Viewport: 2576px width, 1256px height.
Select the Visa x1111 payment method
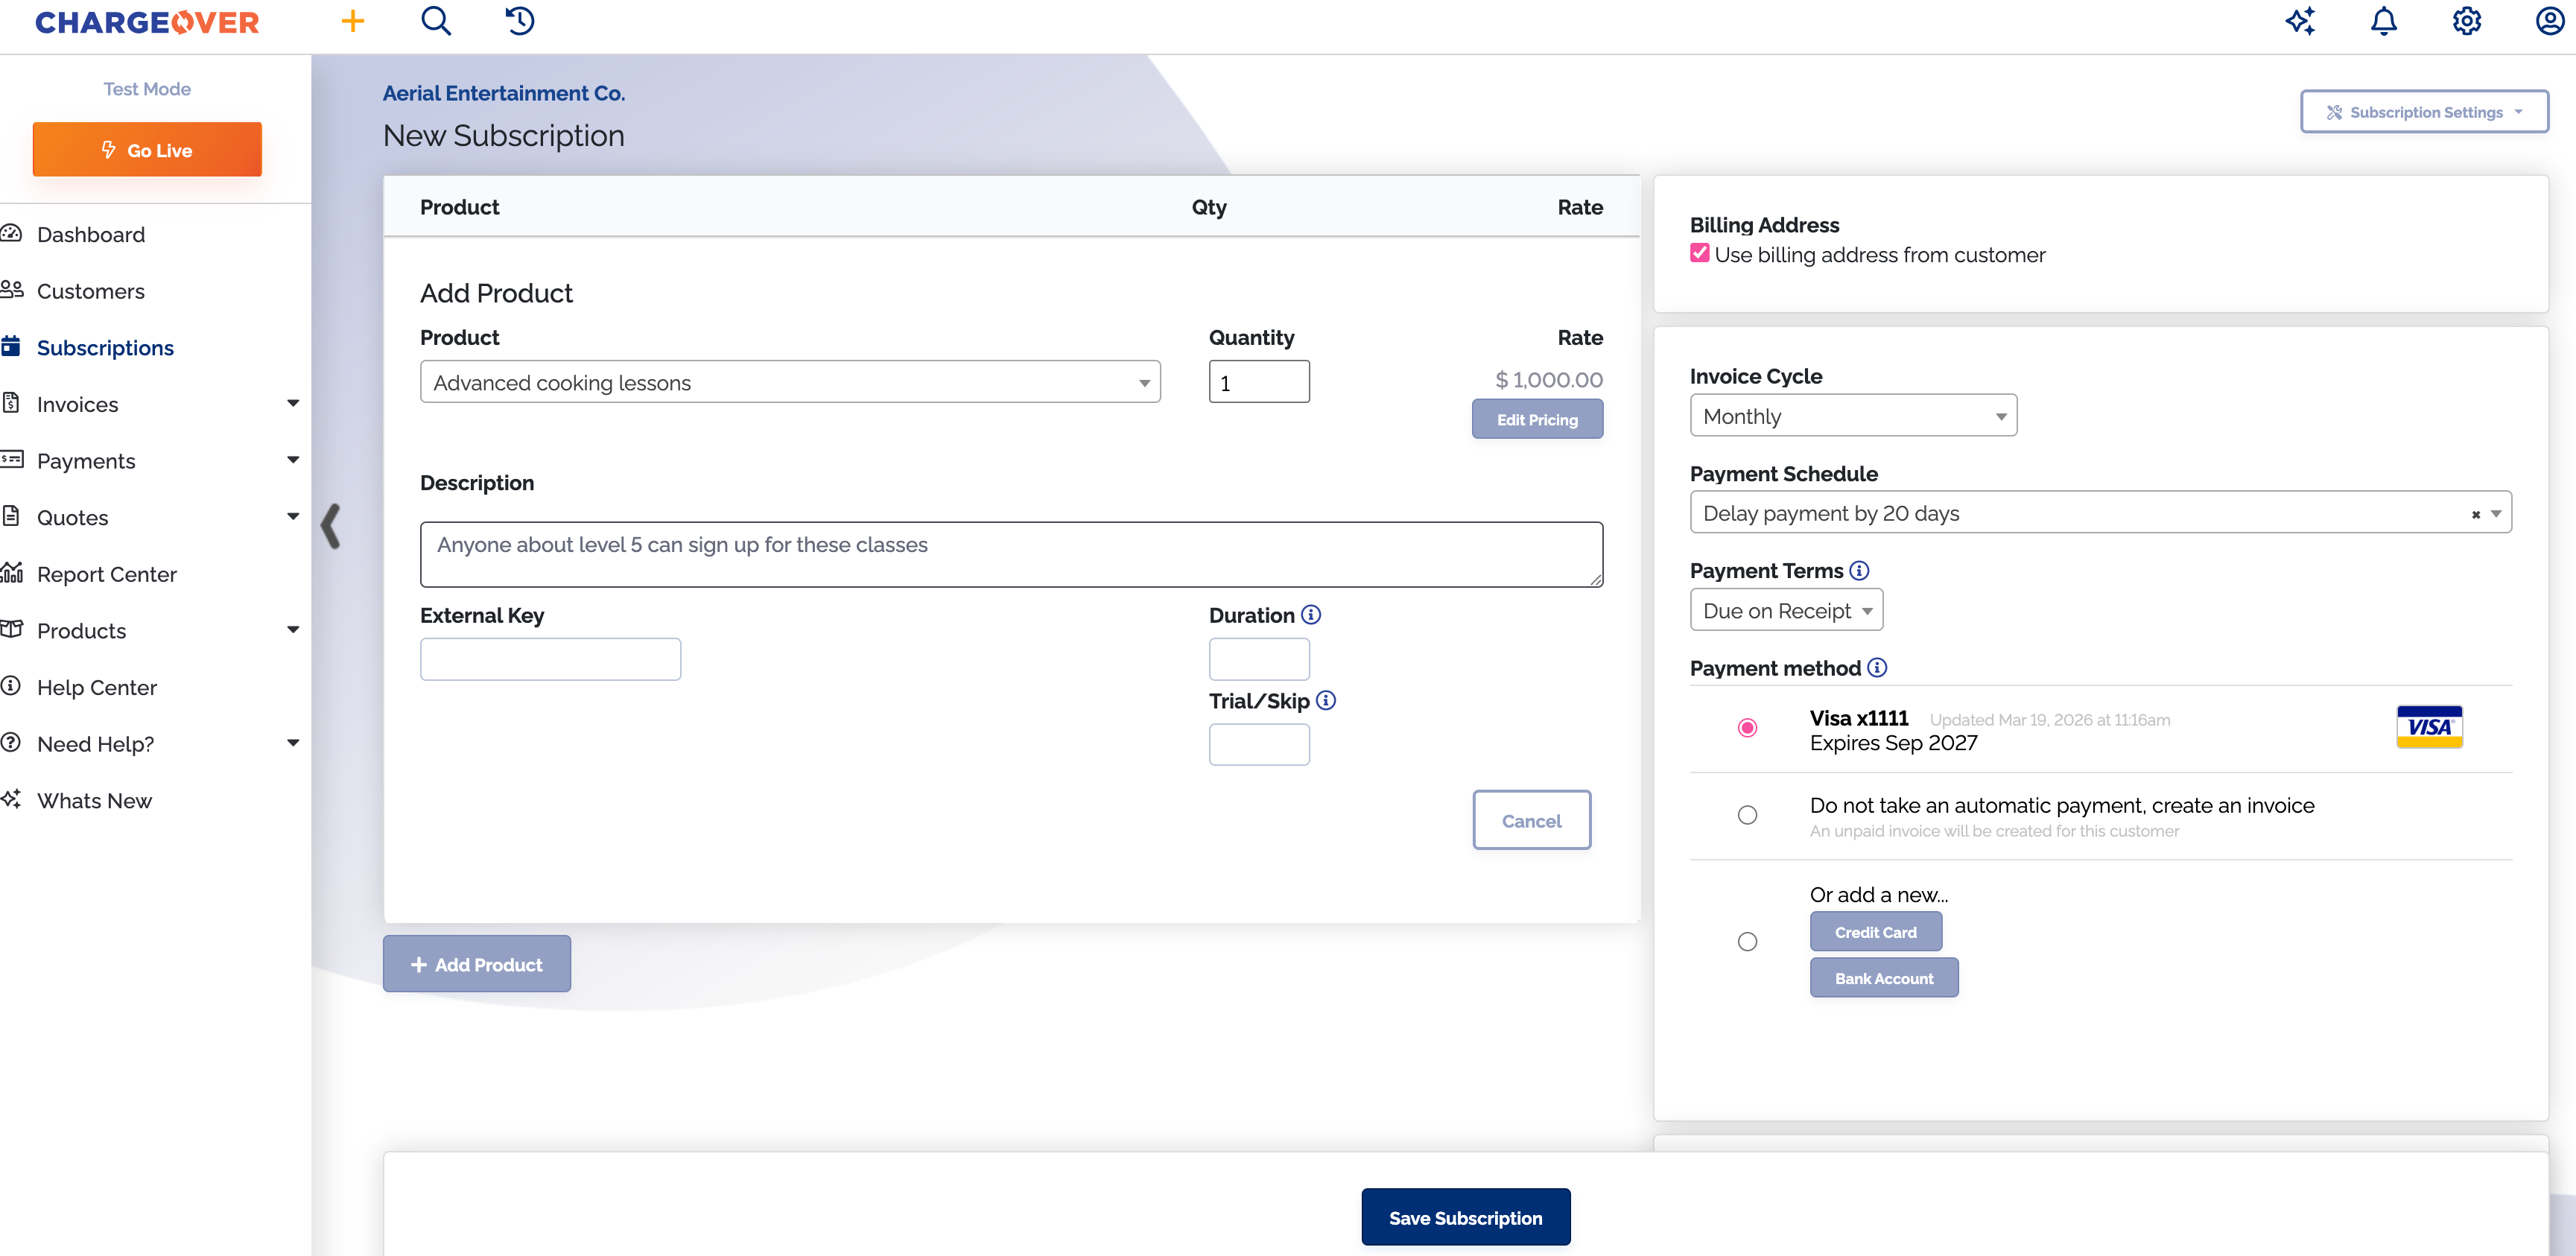(1747, 728)
